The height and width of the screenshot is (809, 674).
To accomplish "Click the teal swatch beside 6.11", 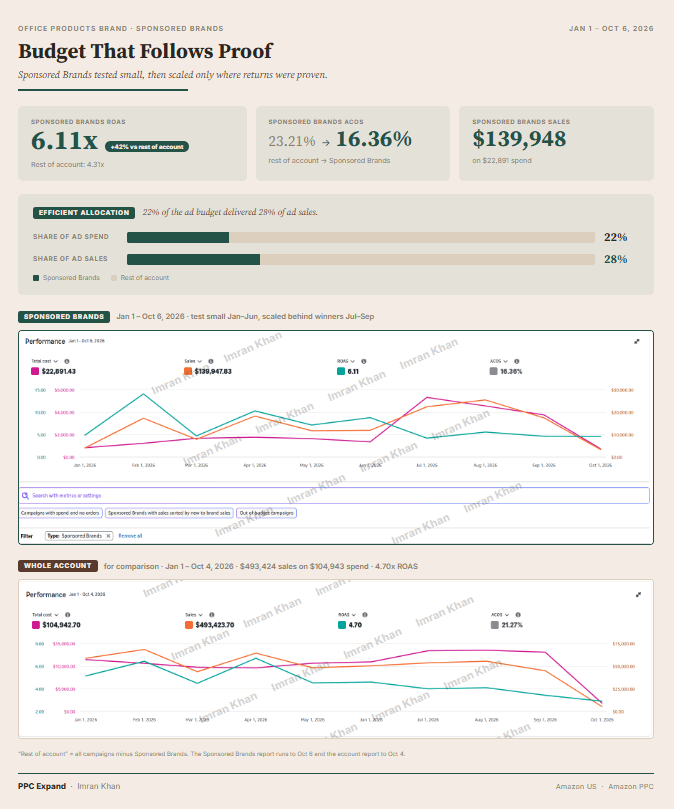I will pos(341,371).
